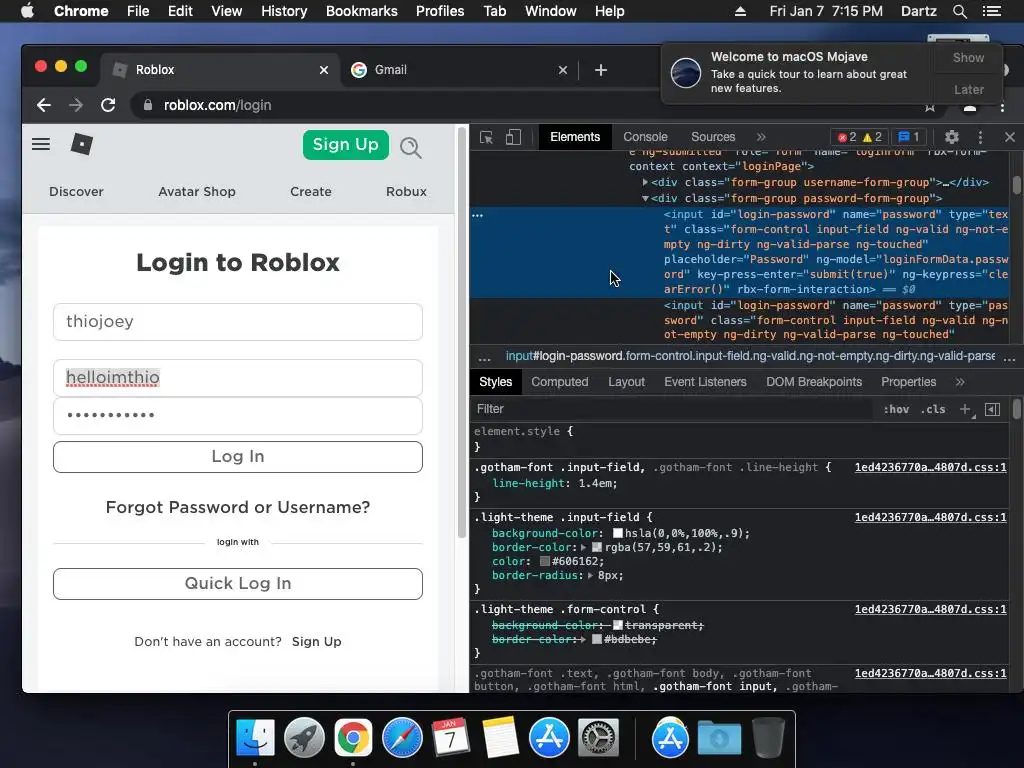Open the Discover nav link

click(76, 192)
